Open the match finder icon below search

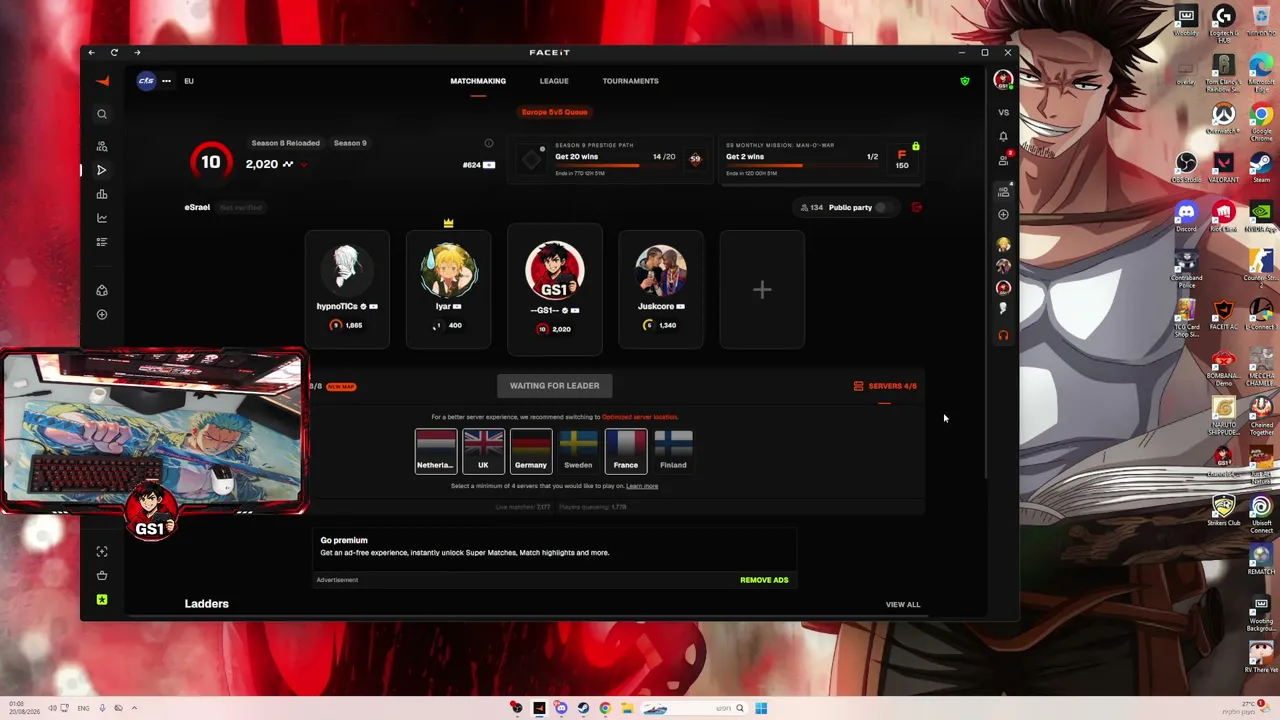(102, 146)
